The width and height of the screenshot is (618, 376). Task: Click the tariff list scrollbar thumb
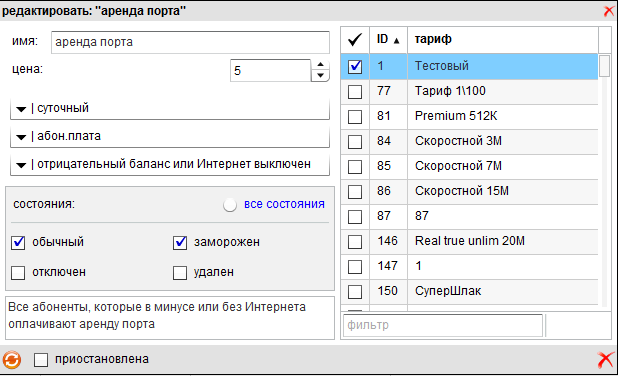604,66
